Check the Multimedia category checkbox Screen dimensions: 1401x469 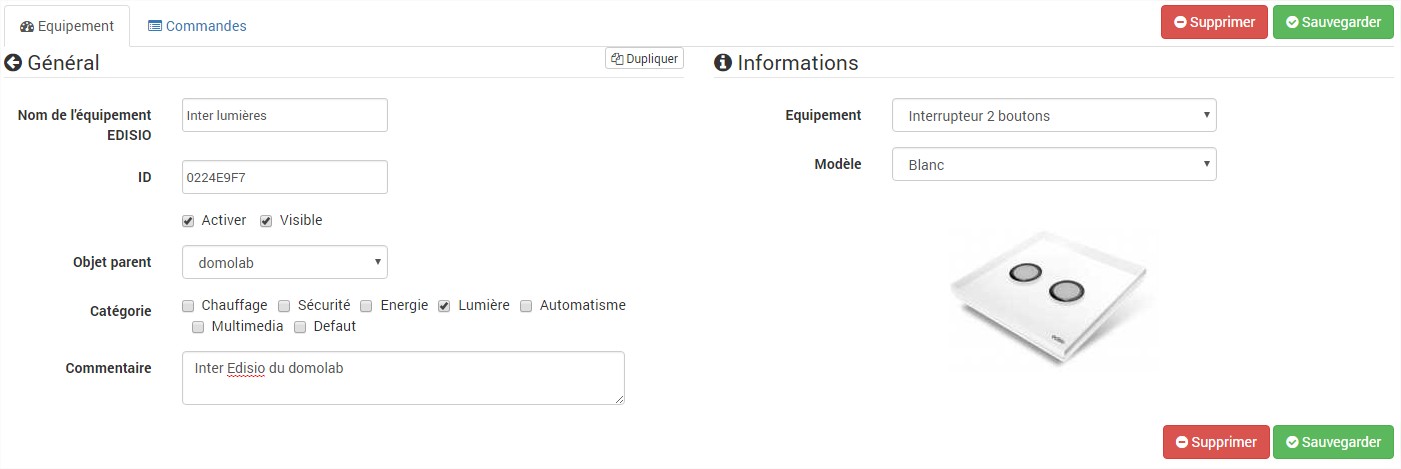[198, 327]
